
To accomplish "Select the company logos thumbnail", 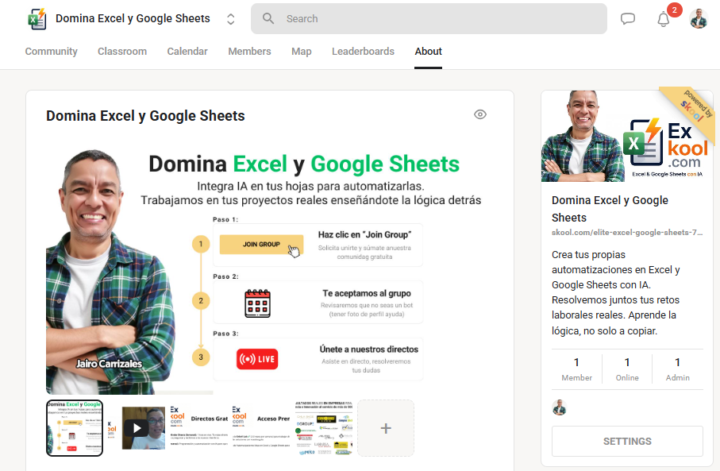I will click(324, 428).
